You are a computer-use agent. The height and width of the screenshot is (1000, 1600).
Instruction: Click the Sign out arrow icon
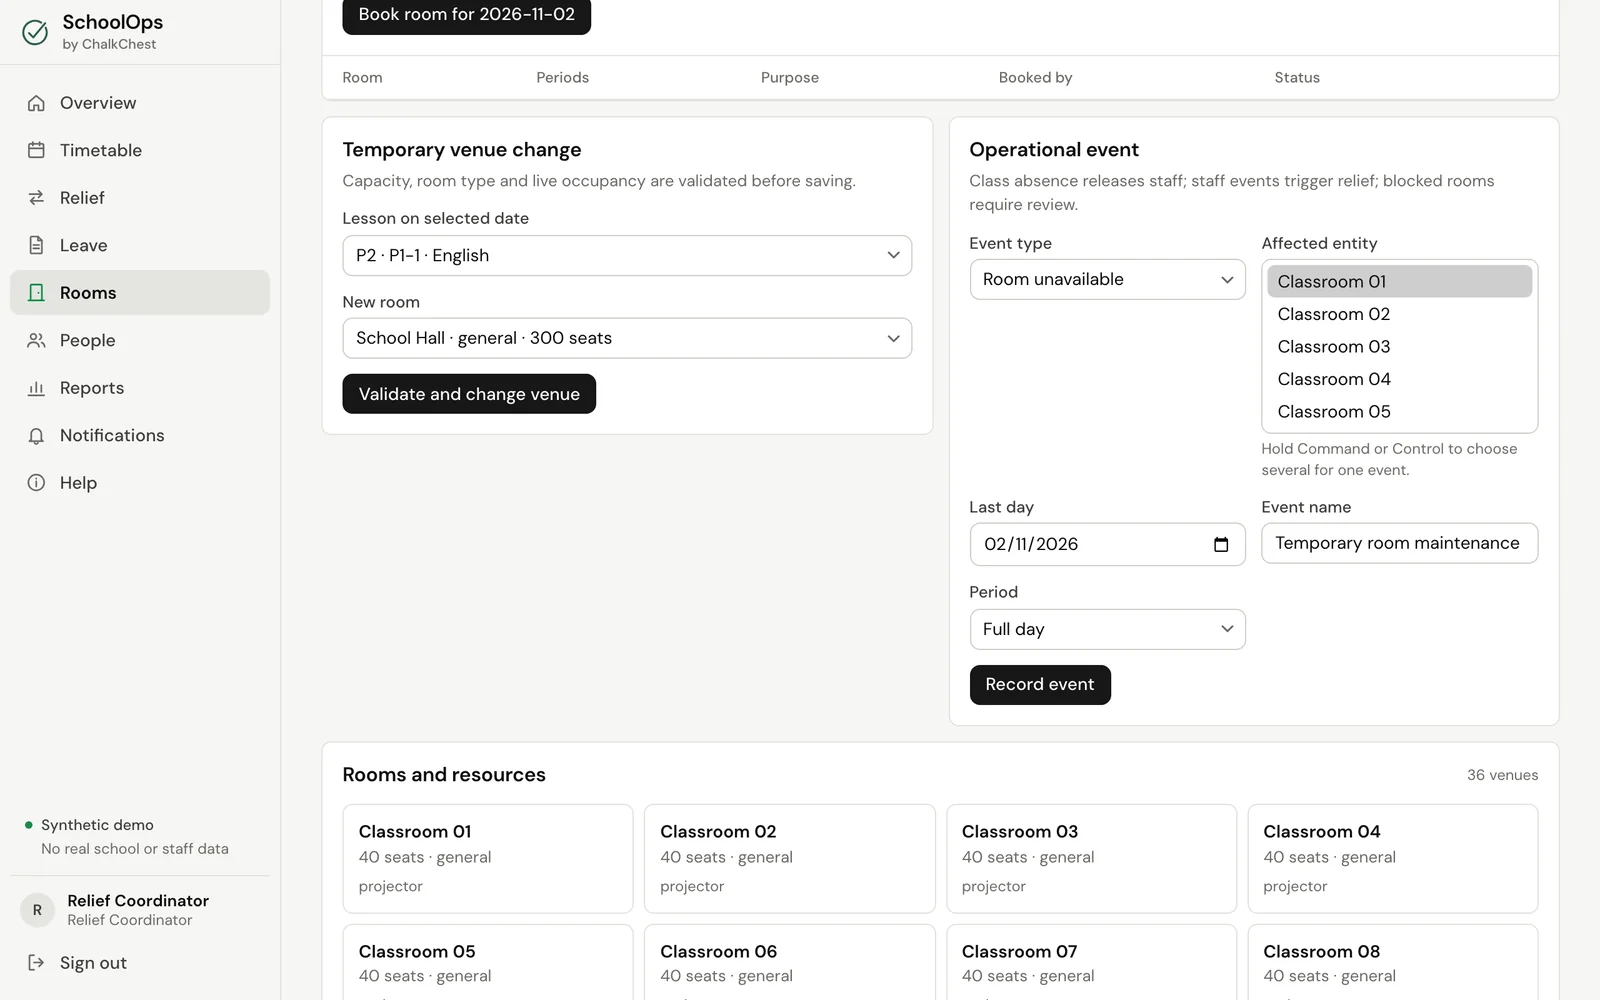36,962
